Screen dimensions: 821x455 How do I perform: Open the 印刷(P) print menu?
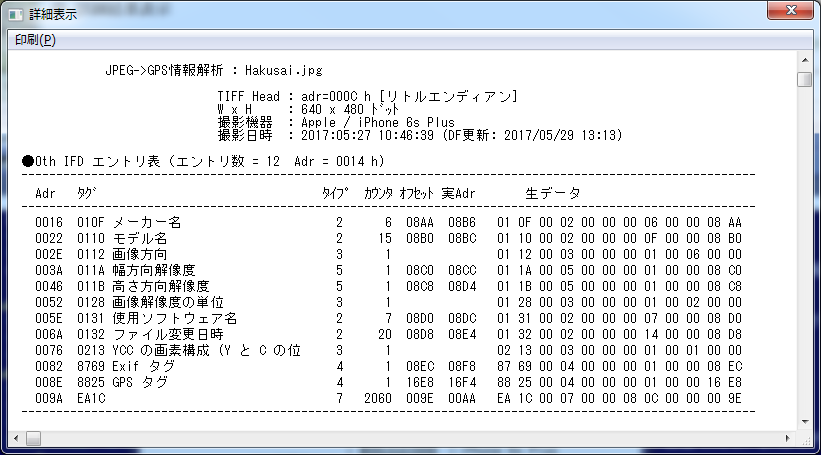tap(36, 40)
